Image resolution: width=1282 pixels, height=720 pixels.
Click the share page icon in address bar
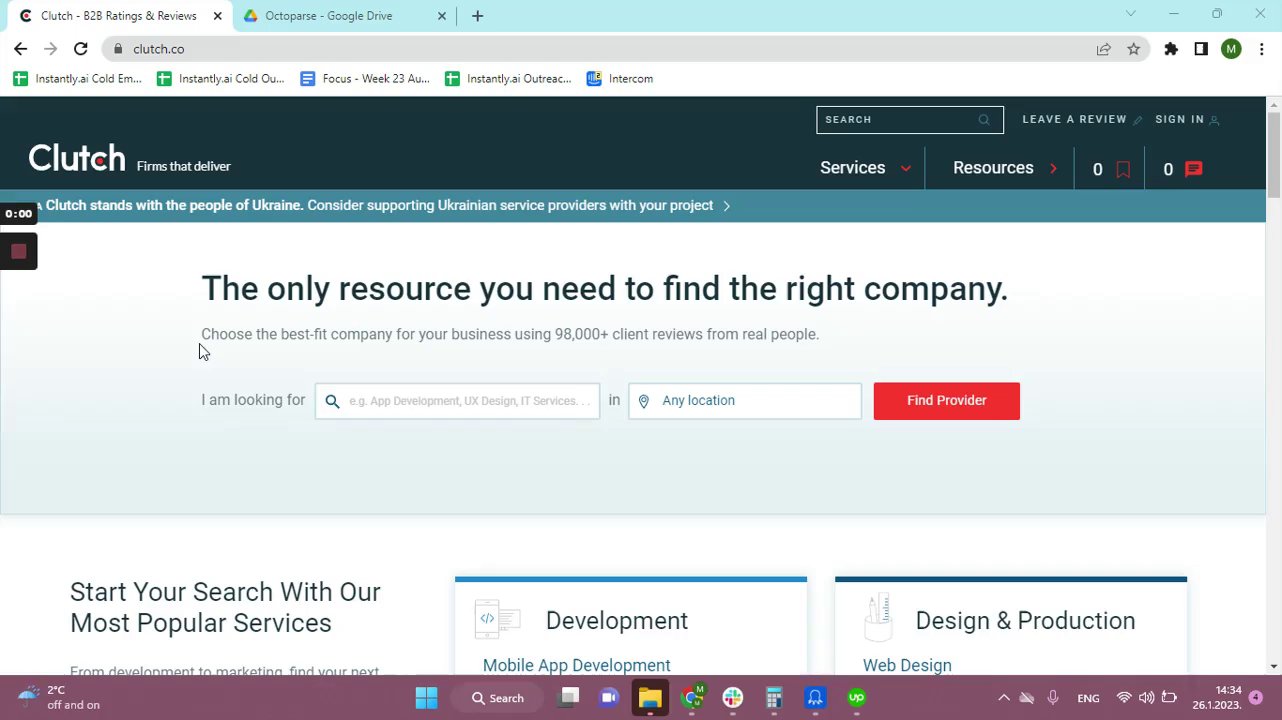pyautogui.click(x=1103, y=49)
